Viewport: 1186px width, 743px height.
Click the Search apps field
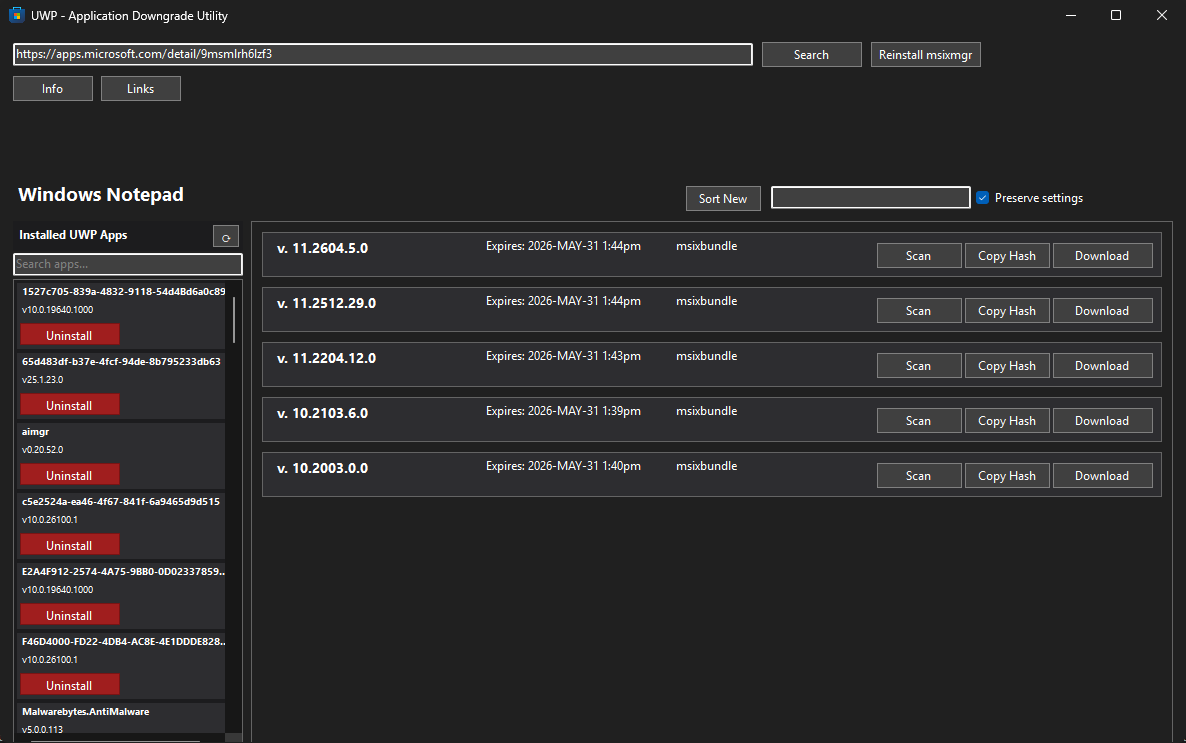[128, 264]
